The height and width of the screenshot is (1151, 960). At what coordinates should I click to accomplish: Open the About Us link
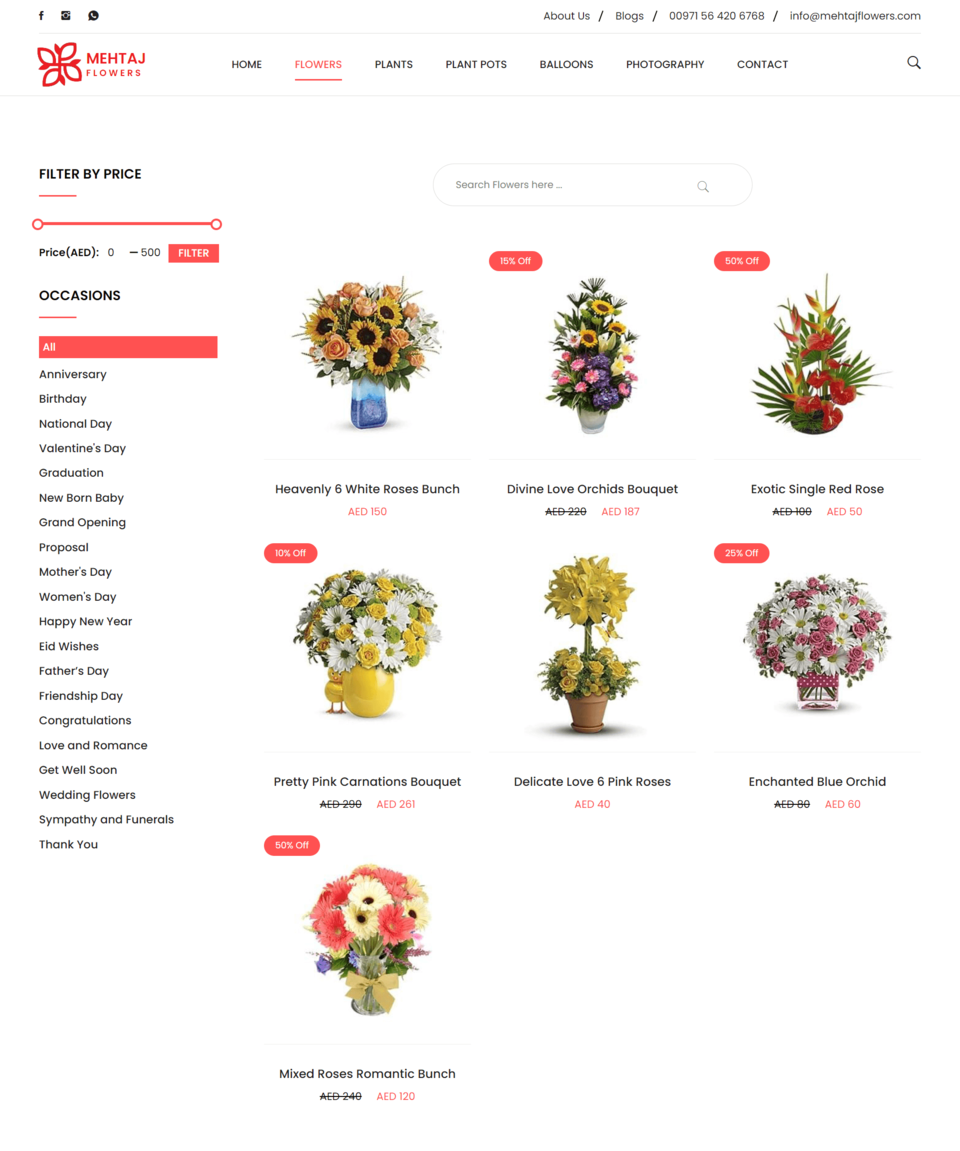coord(567,16)
